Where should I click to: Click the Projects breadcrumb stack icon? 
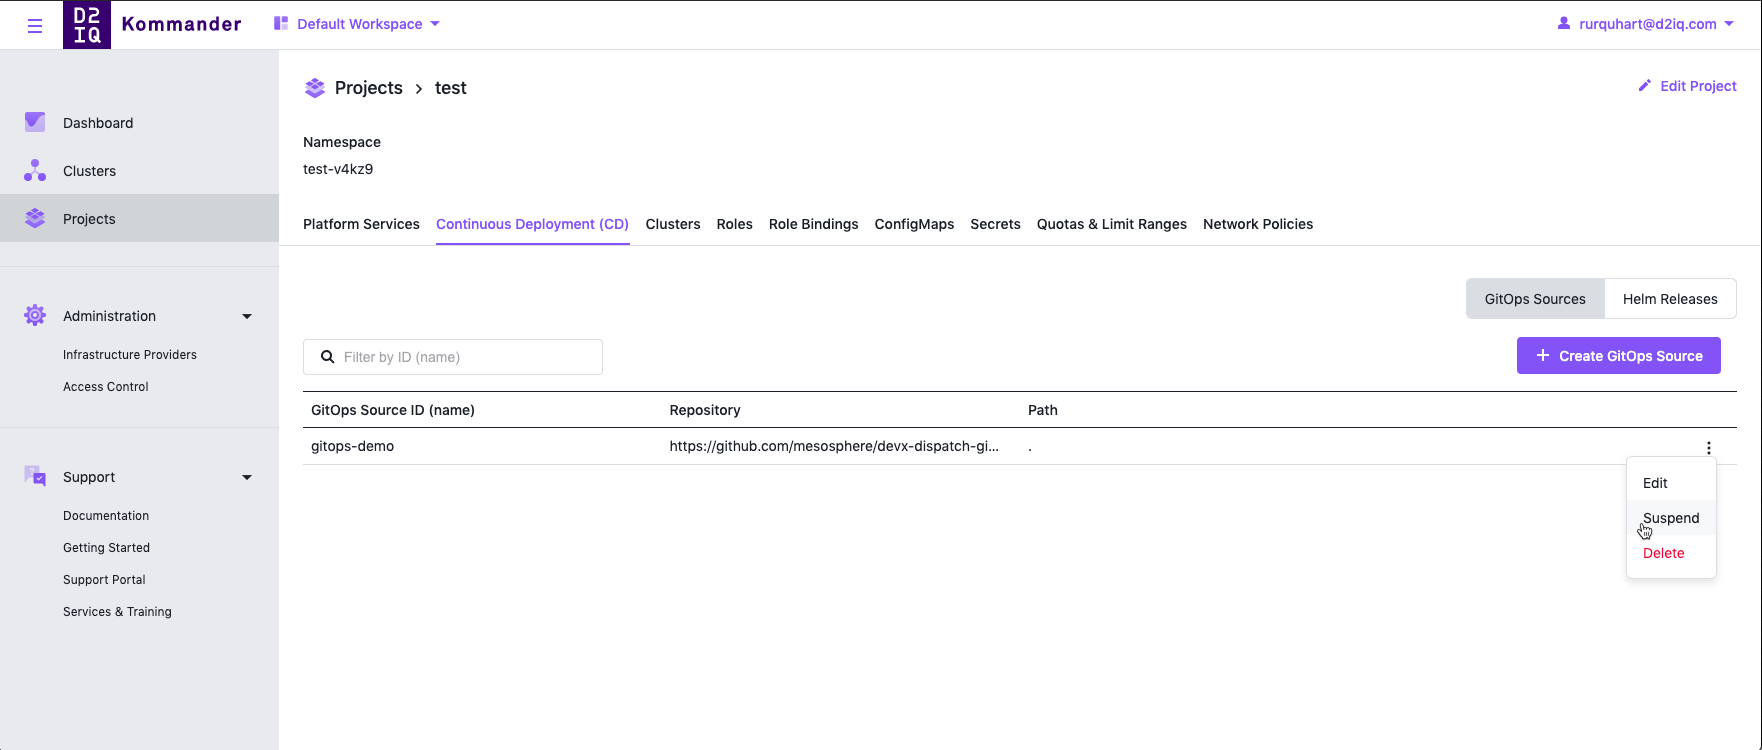315,88
